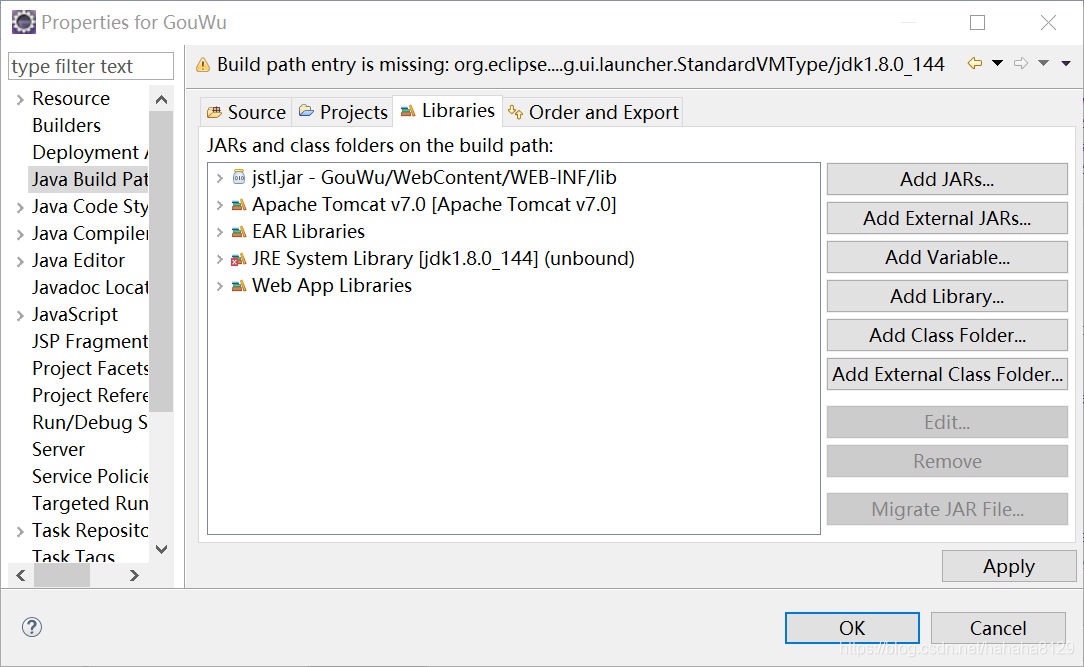The image size is (1084, 667).
Task: Click the sidebar scroll up arrow
Action: click(x=161, y=100)
